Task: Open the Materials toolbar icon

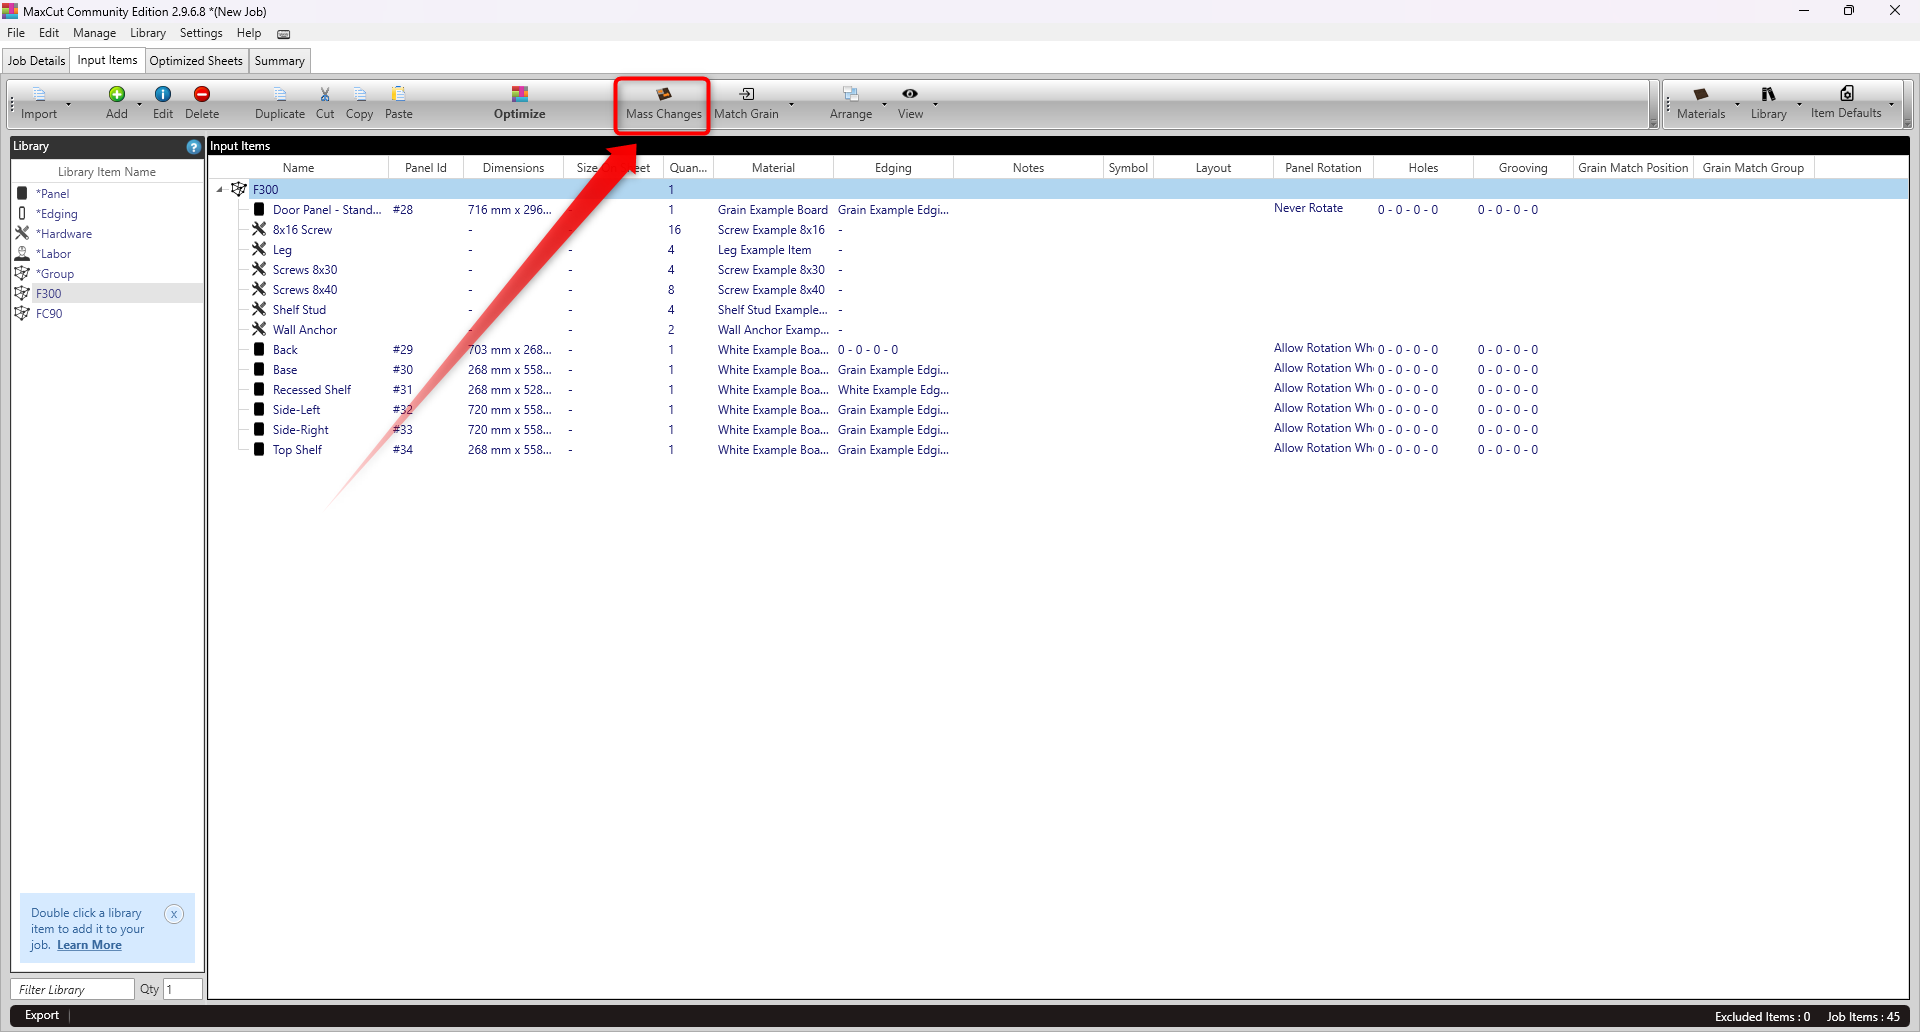Action: tap(1701, 94)
